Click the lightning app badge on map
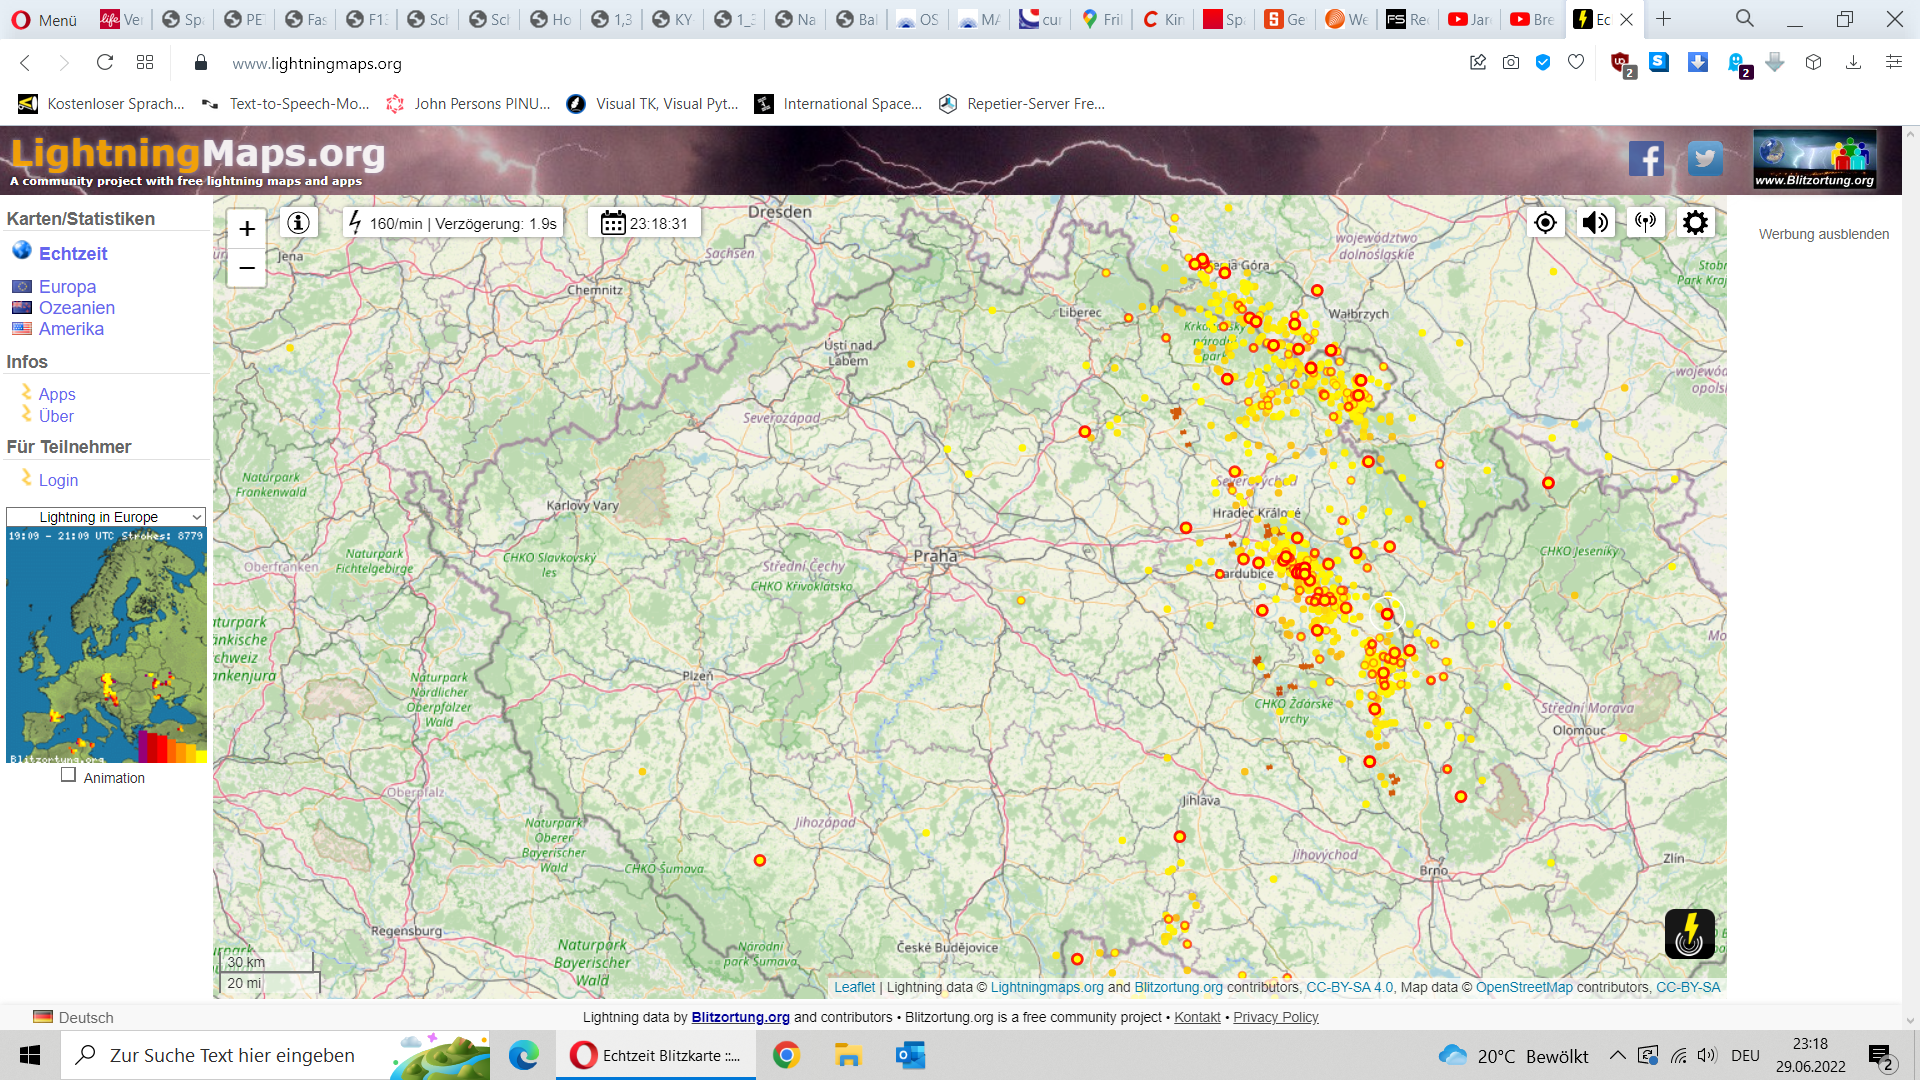The height and width of the screenshot is (1080, 1920). (1689, 934)
